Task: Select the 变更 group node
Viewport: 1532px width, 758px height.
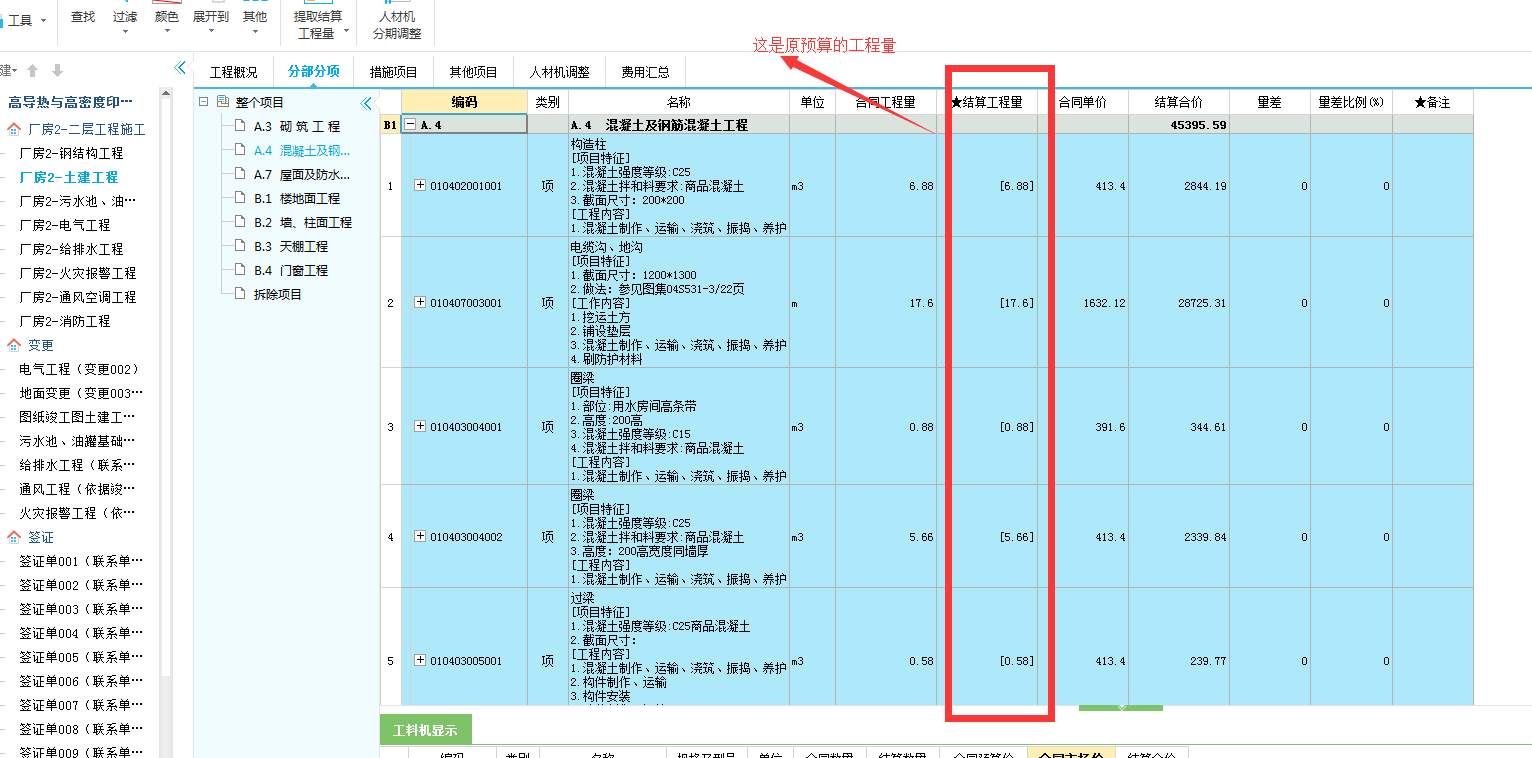Action: pos(40,345)
